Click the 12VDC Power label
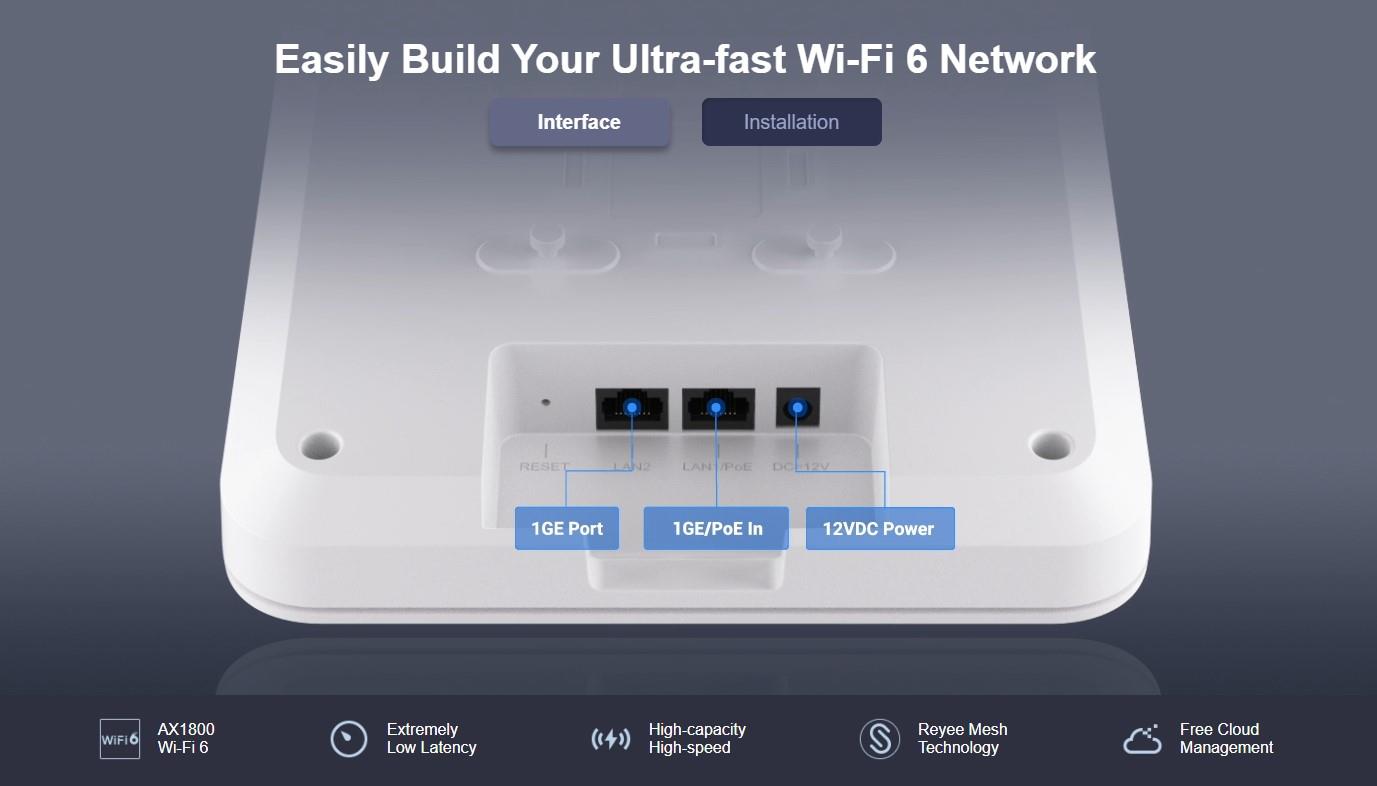 (880, 528)
